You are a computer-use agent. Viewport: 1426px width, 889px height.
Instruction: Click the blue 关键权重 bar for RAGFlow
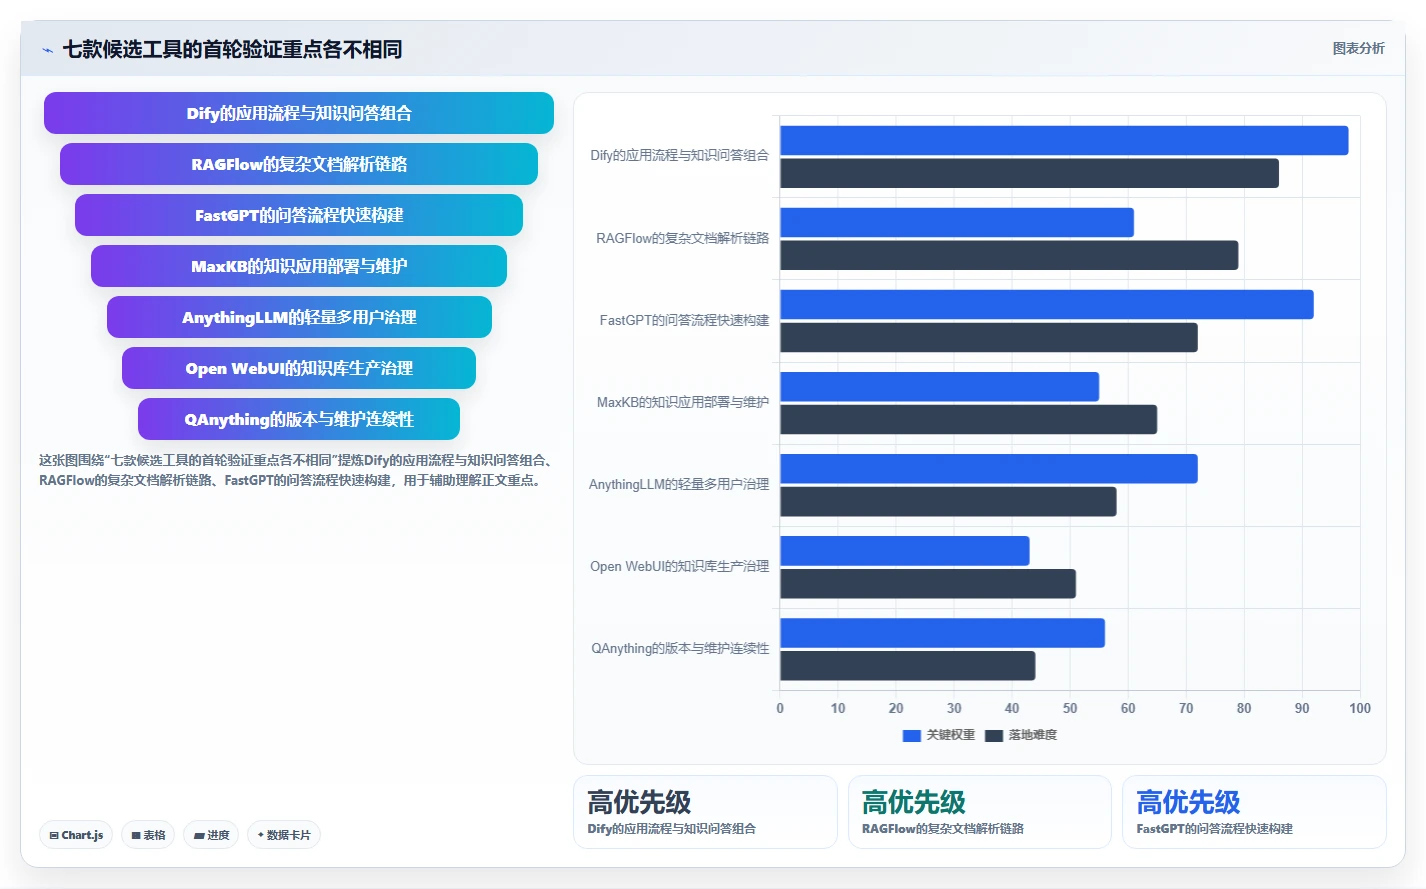pyautogui.click(x=957, y=222)
